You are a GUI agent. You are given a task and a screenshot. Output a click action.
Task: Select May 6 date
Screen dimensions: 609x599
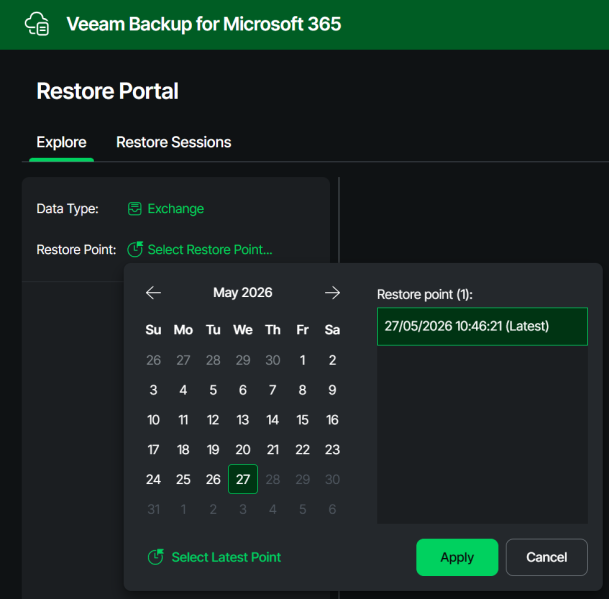[243, 390]
